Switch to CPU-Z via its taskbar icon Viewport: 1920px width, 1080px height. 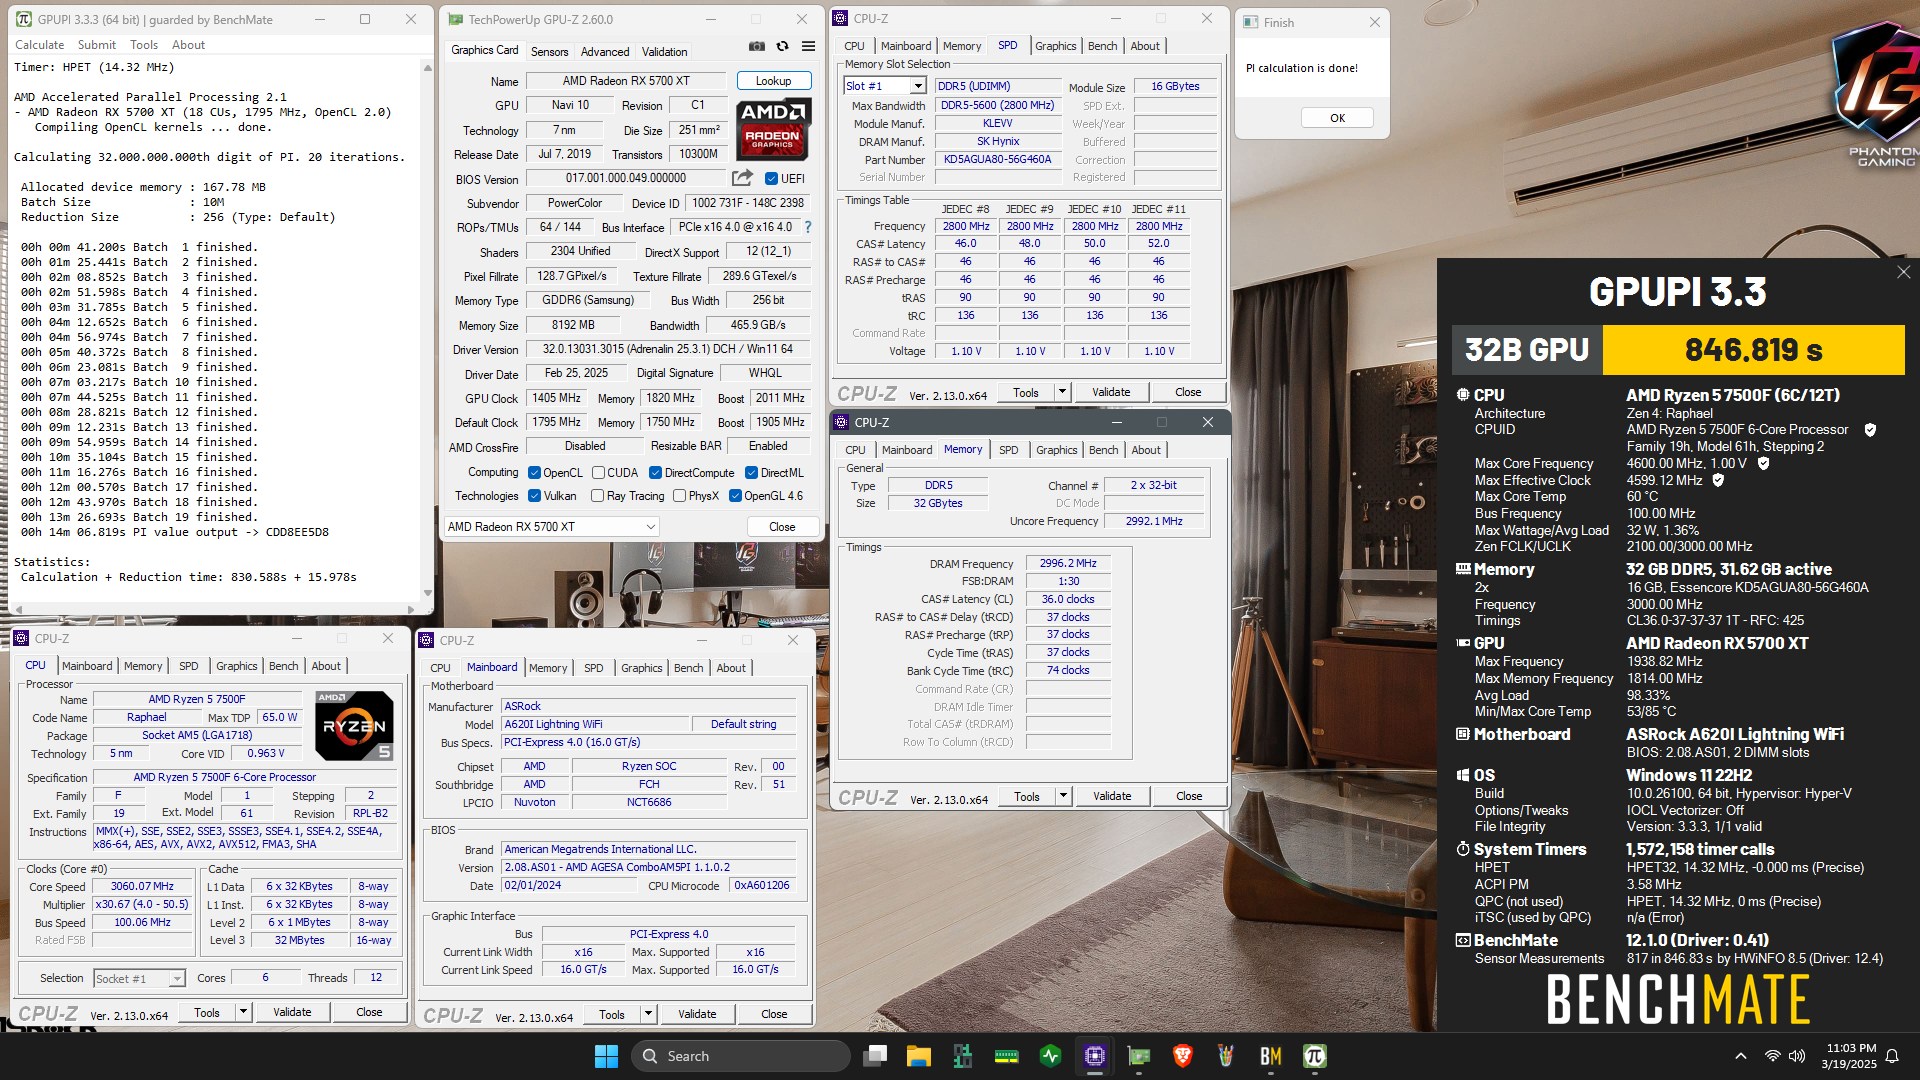click(x=1095, y=1056)
